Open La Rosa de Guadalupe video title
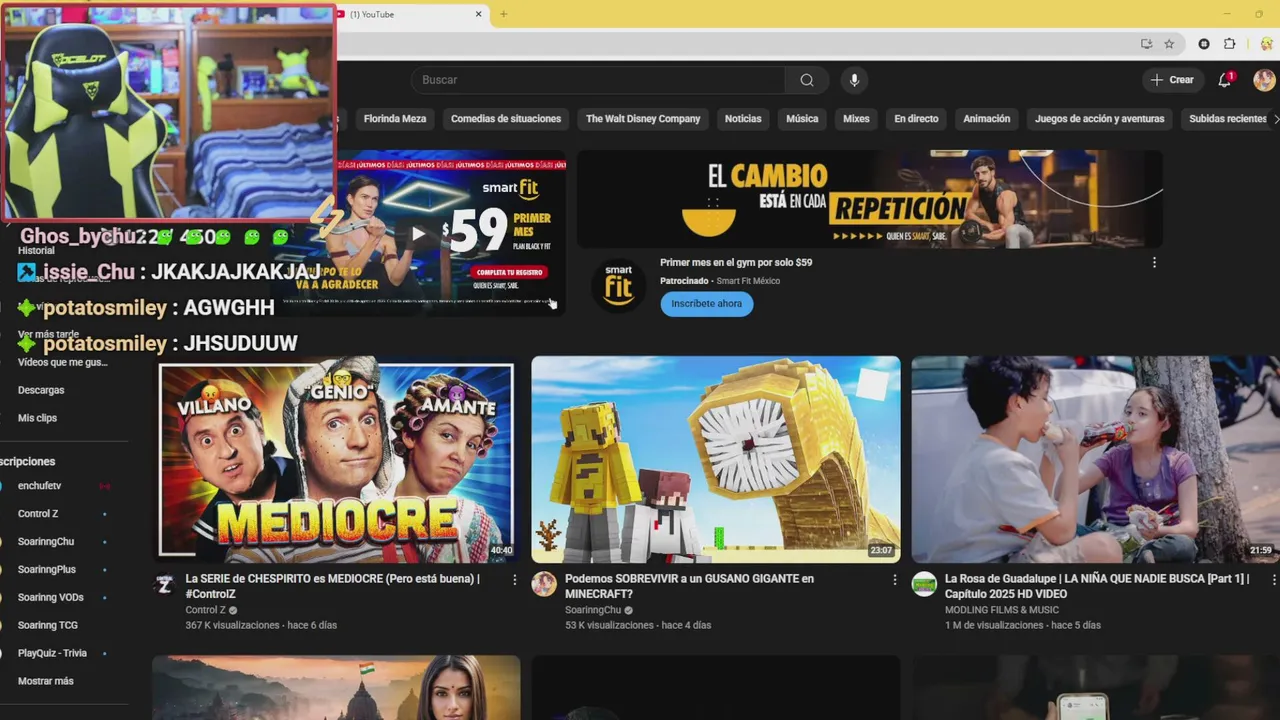The width and height of the screenshot is (1280, 720). 1097,586
